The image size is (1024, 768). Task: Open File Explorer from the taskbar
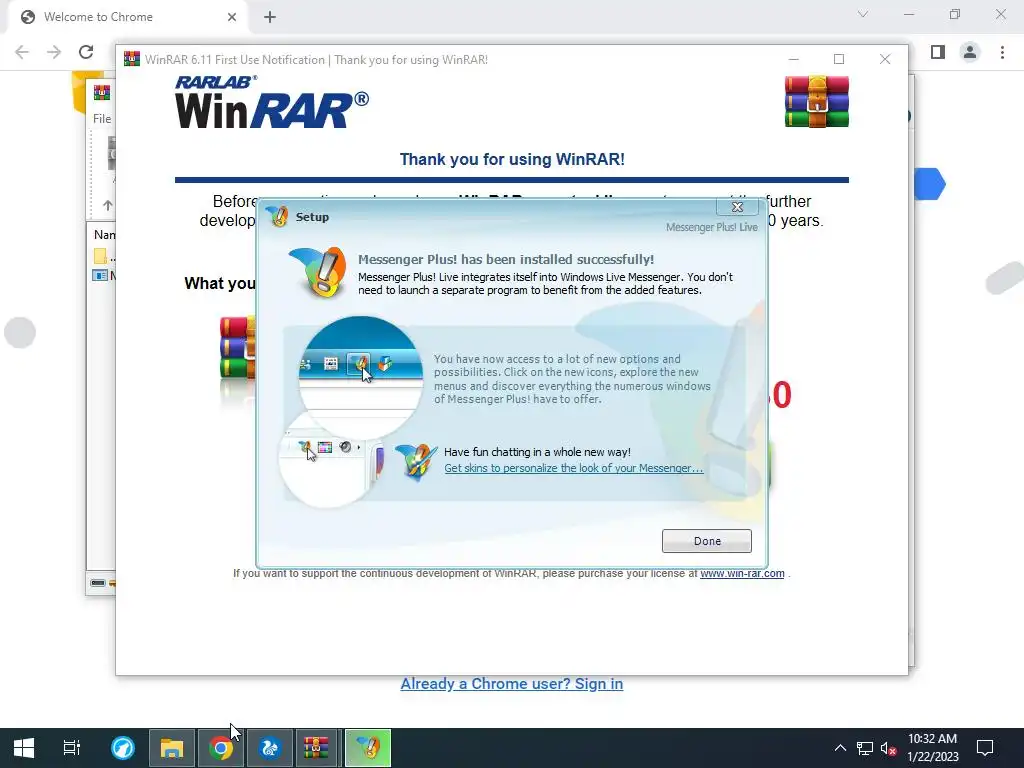click(x=172, y=748)
